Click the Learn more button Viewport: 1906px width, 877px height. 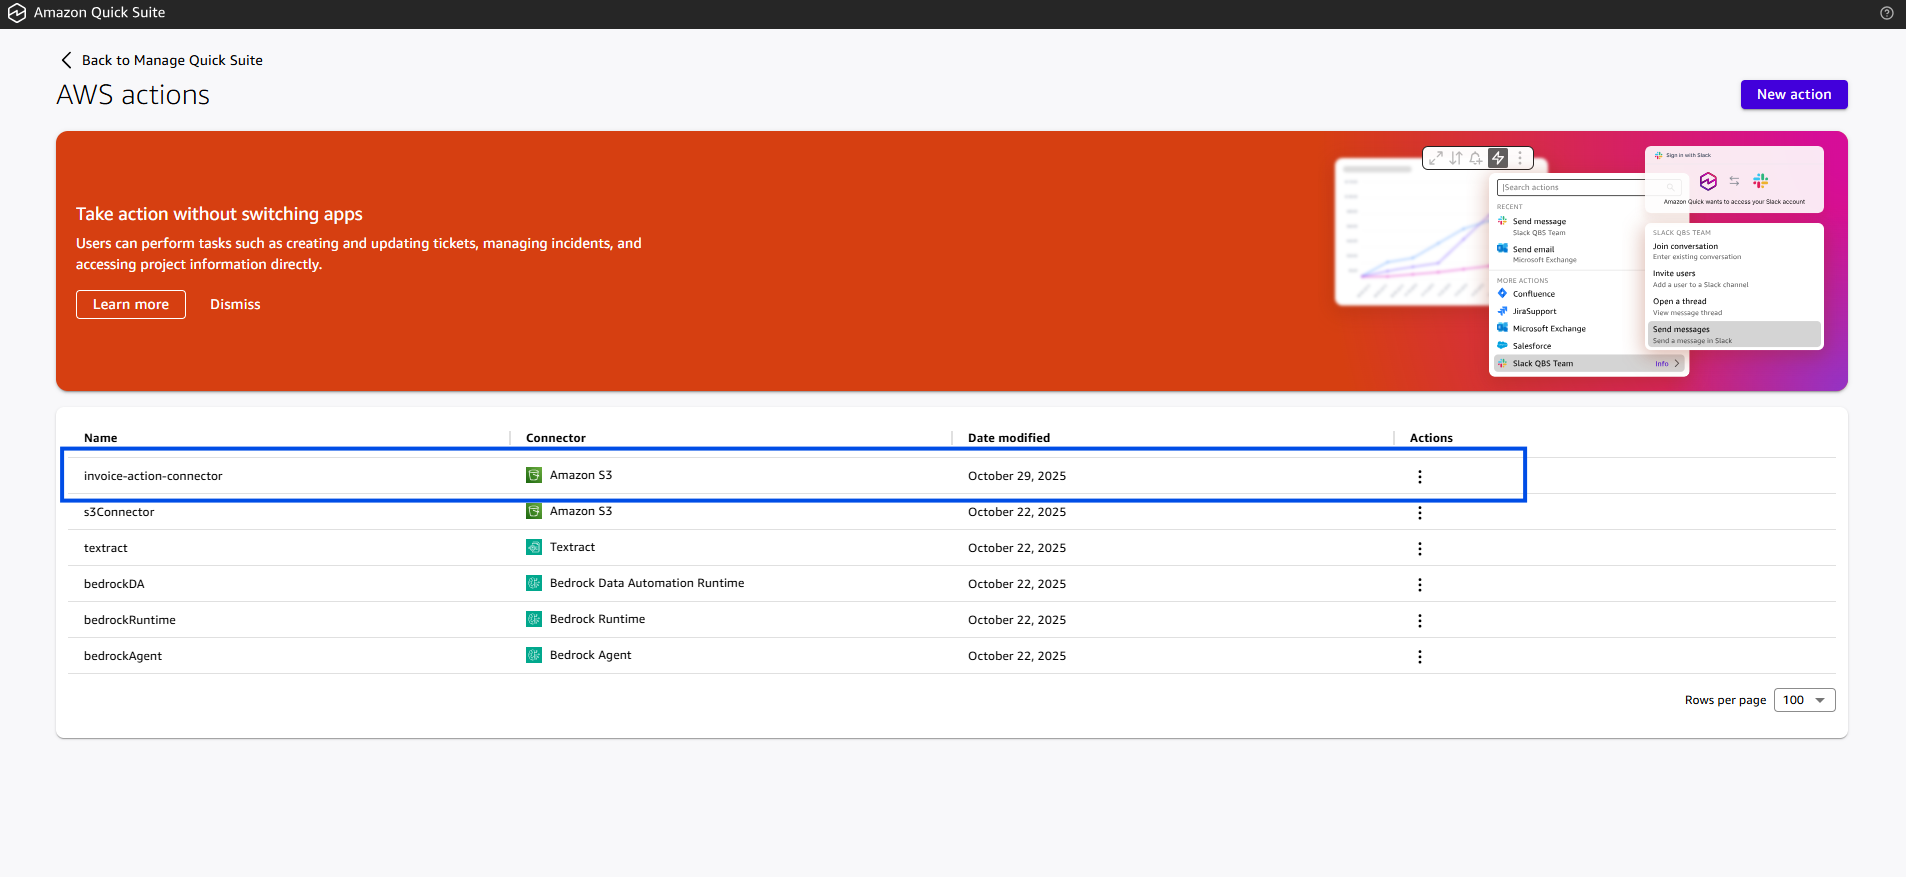point(131,304)
